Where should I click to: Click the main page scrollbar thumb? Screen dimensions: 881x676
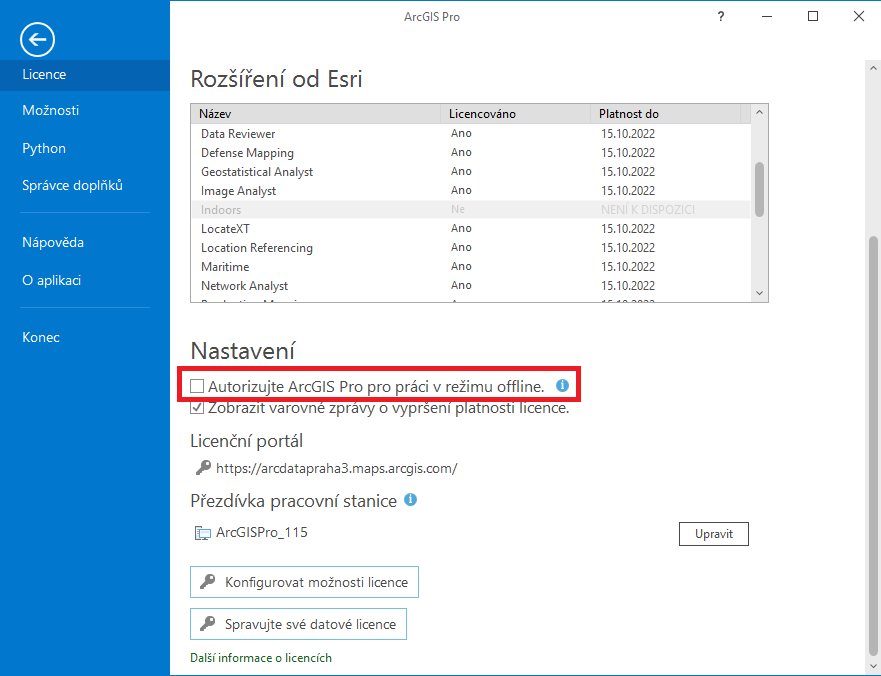pyautogui.click(x=873, y=444)
